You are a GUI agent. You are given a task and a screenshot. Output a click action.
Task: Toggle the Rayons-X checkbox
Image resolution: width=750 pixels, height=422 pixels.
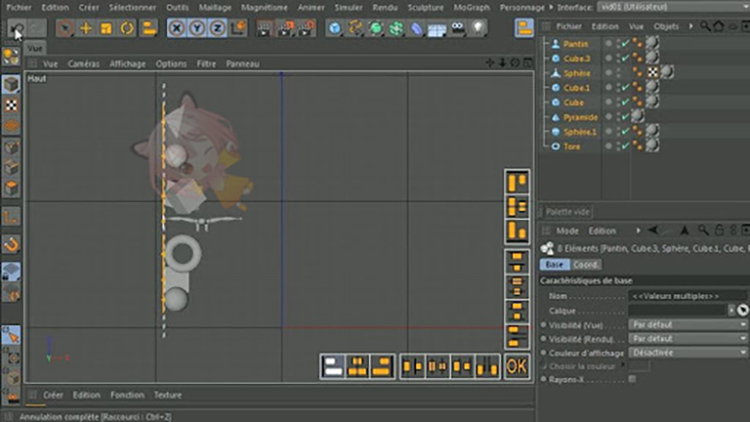pos(632,379)
